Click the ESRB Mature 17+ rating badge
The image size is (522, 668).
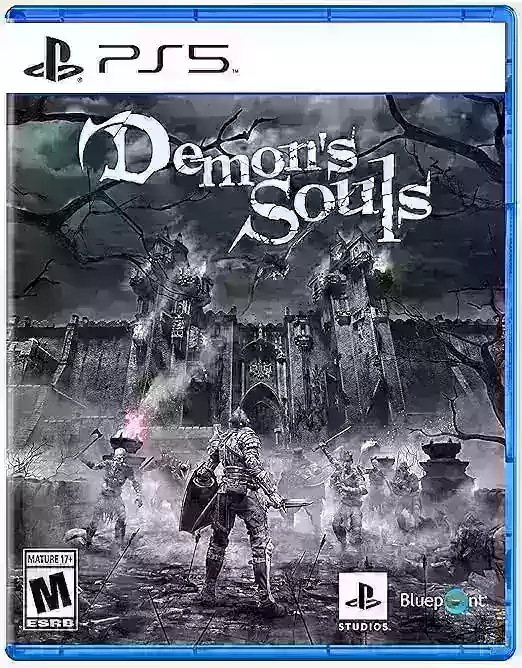(x=51, y=590)
